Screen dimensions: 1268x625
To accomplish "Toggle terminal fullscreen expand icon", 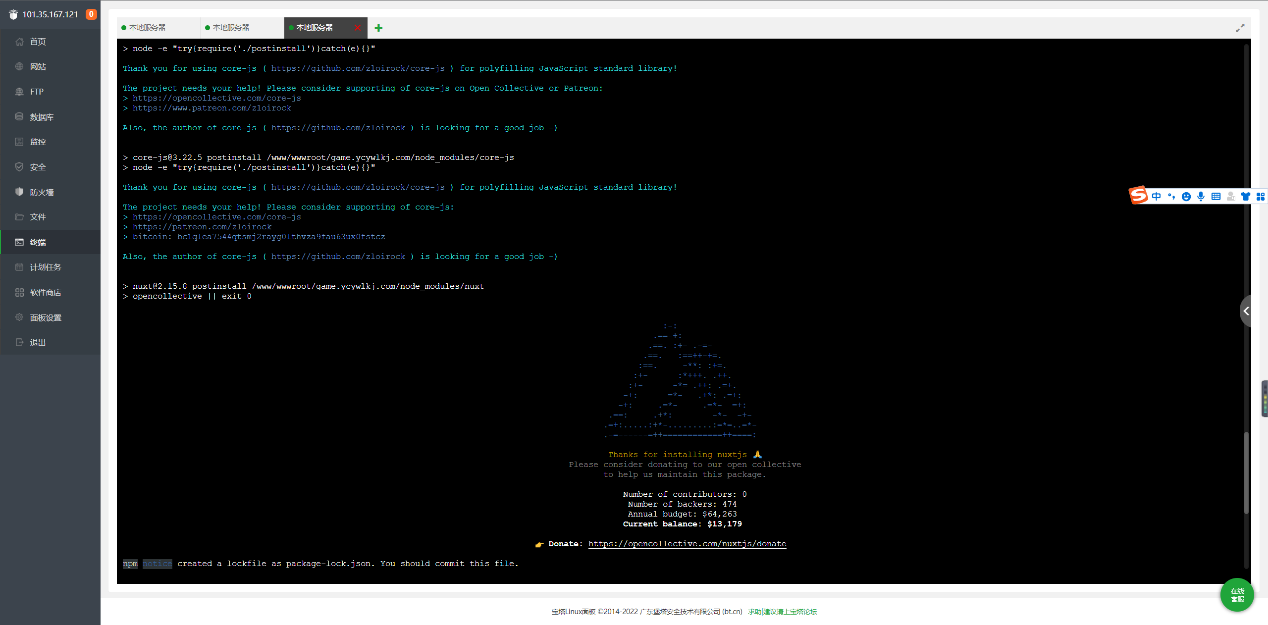I will (x=1240, y=28).
